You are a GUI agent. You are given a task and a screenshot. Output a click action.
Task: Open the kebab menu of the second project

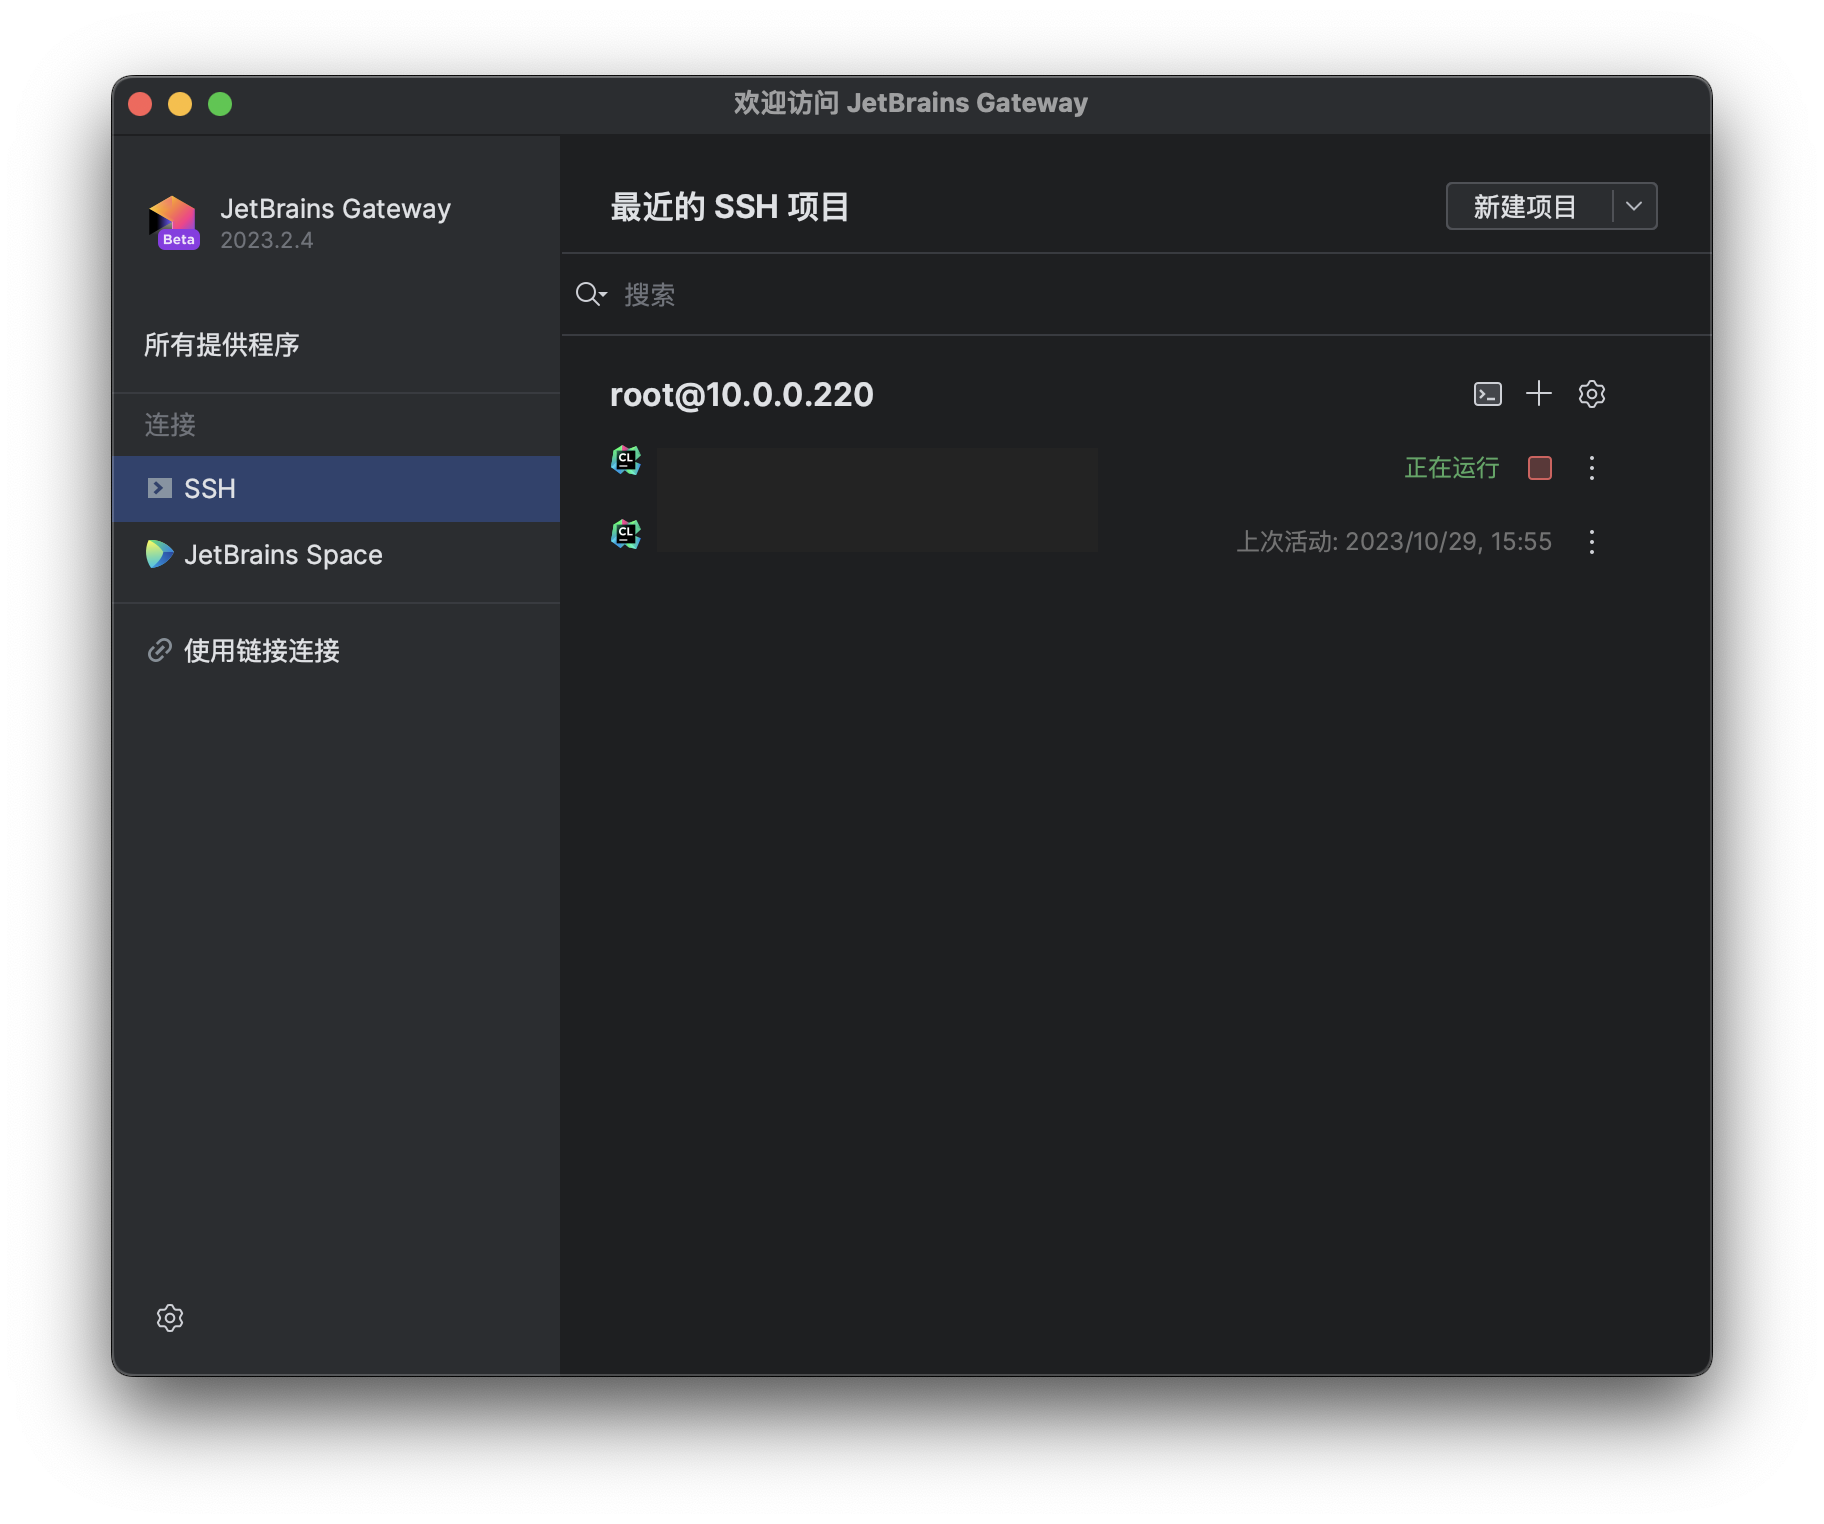coord(1591,542)
